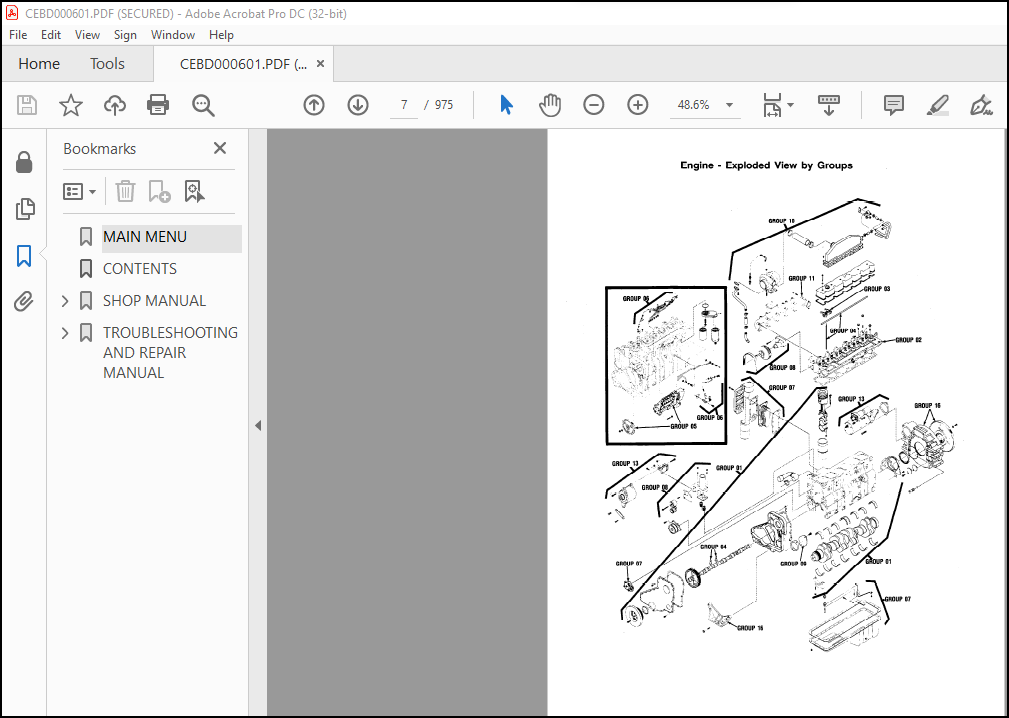This screenshot has width=1009, height=718.
Task: Click the 48.6% zoom value field
Action: click(x=694, y=105)
